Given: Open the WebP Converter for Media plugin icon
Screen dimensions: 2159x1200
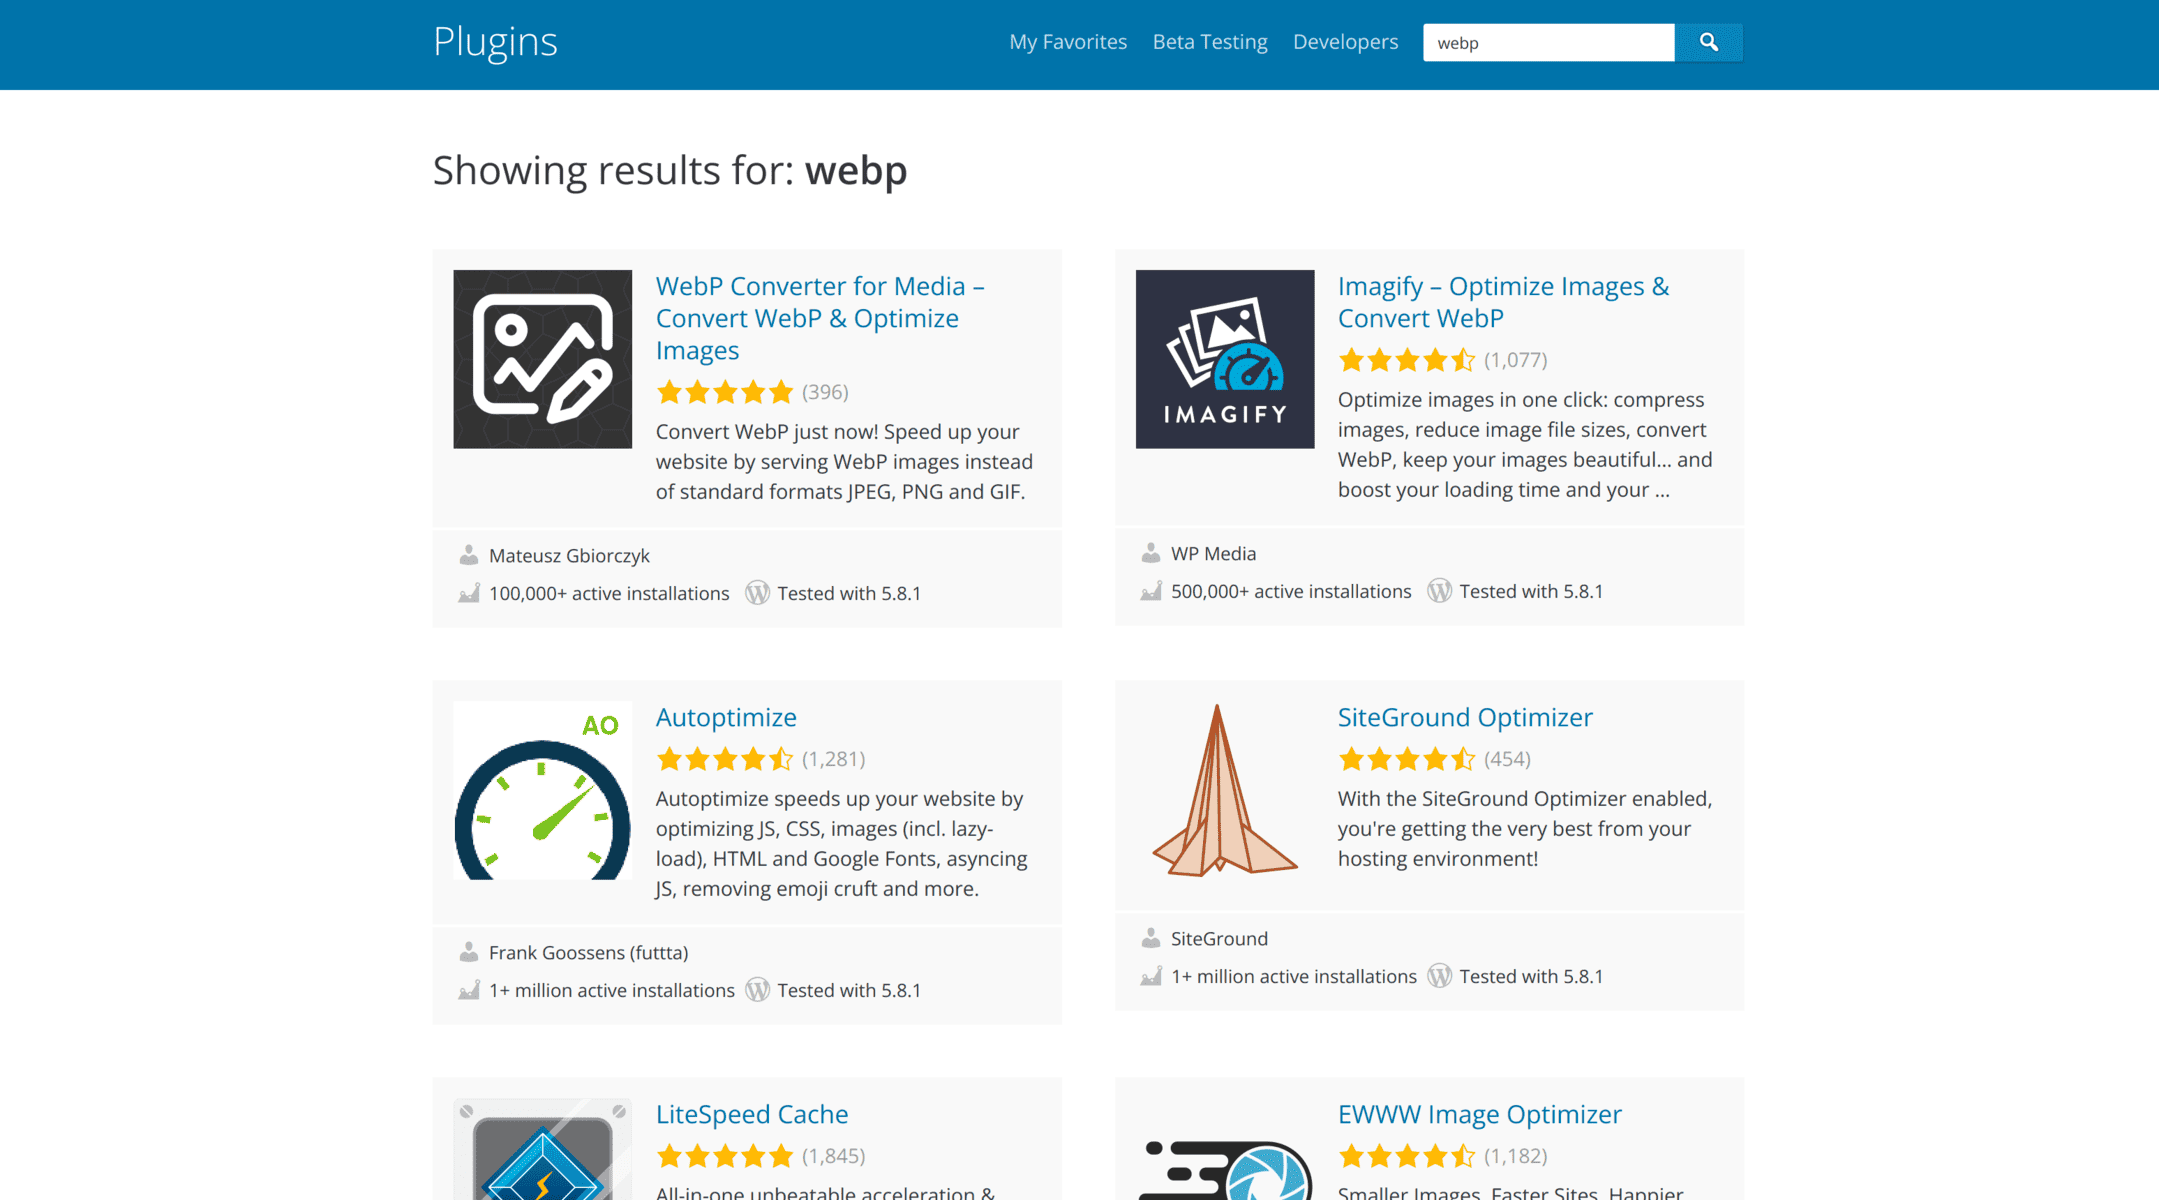Looking at the screenshot, I should point(542,359).
